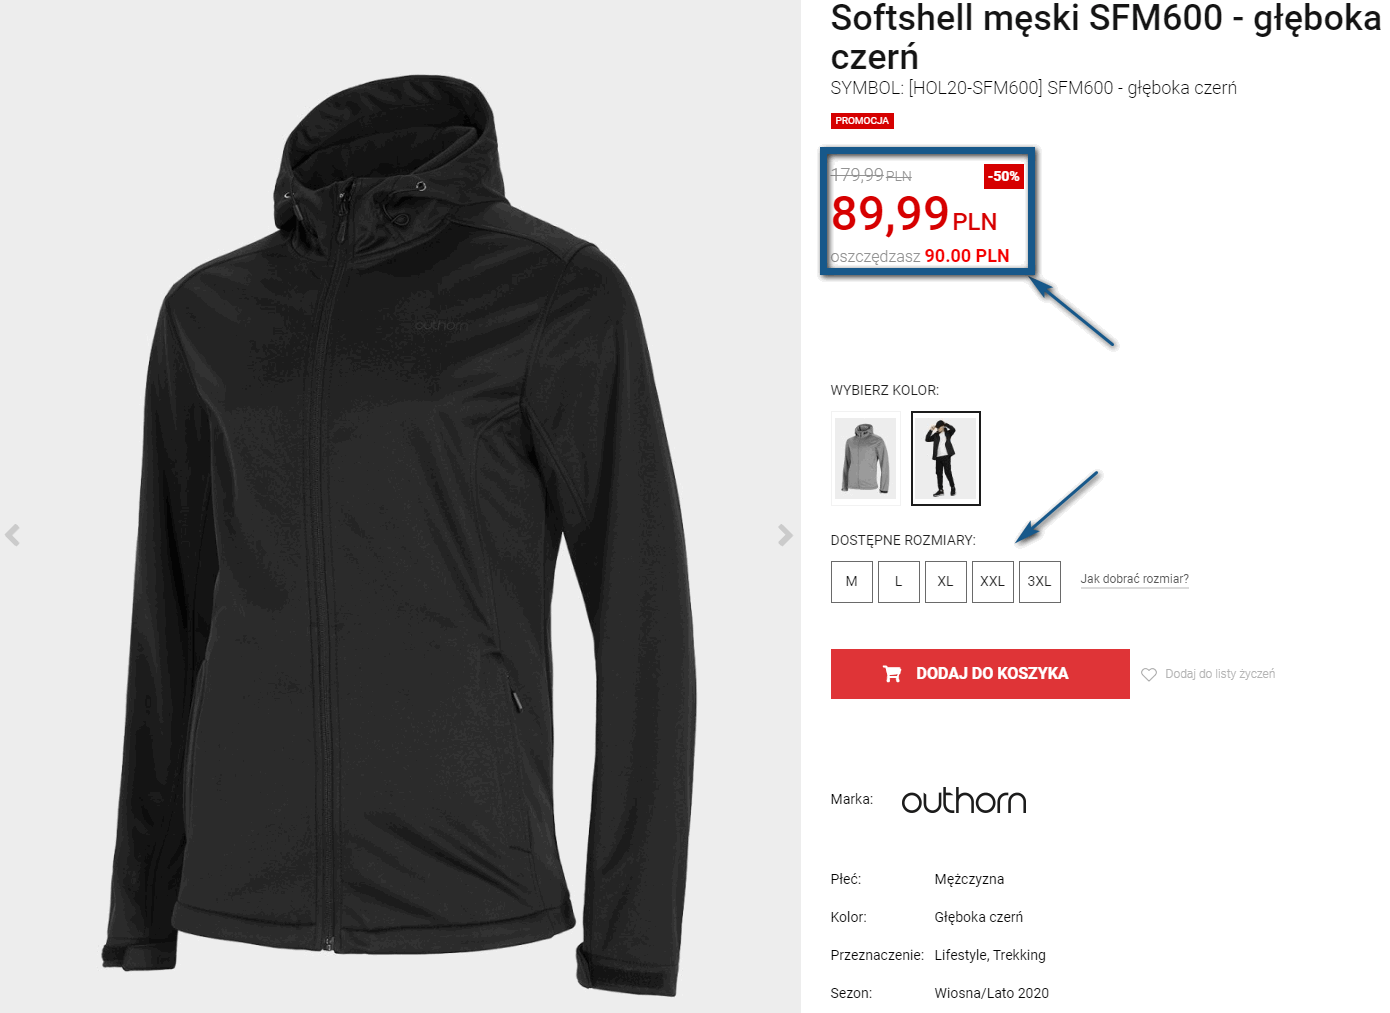The width and height of the screenshot is (1390, 1013).
Task: Add the jacket via 'DODAJ DO KOSZYKA' label
Action: coord(992,674)
